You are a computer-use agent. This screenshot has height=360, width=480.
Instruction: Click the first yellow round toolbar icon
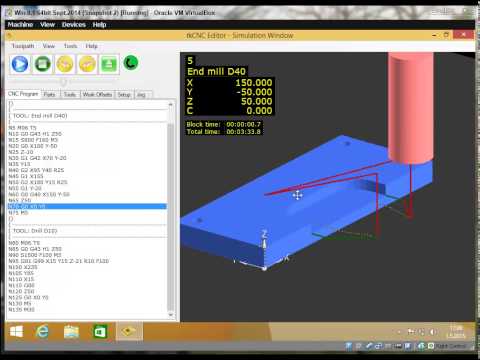tap(65, 64)
